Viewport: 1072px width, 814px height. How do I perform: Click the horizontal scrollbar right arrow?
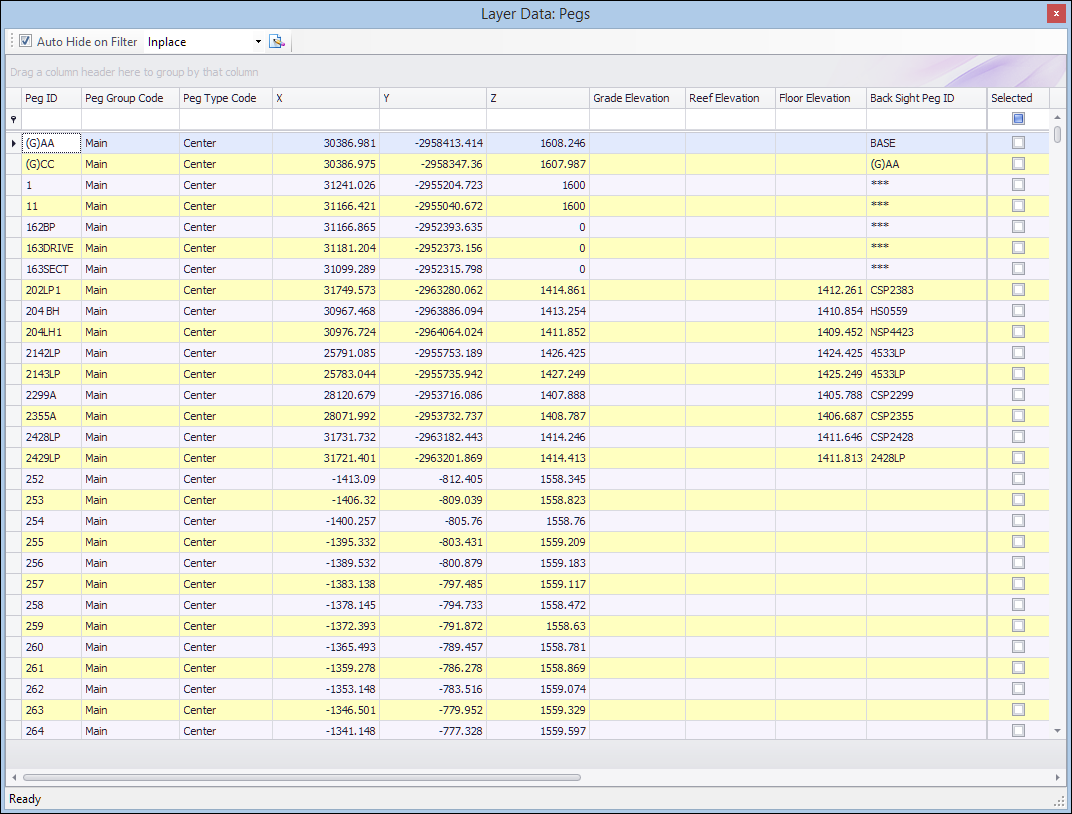[1058, 777]
